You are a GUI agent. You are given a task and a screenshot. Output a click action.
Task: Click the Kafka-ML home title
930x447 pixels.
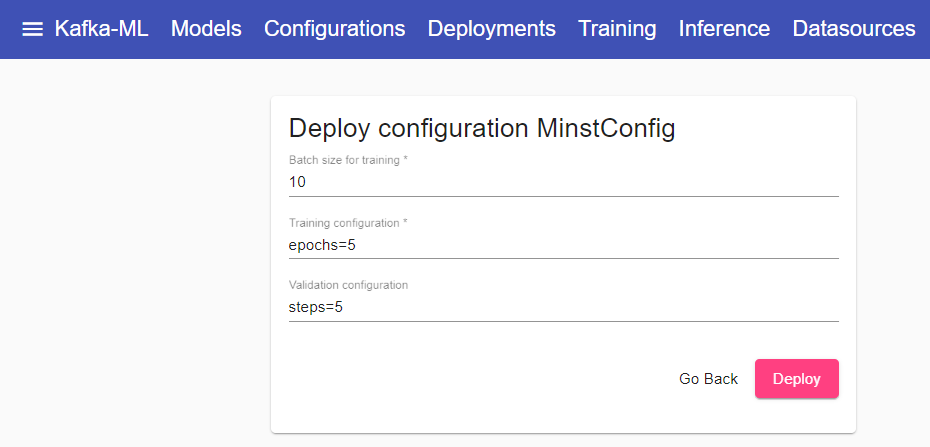(x=101, y=28)
